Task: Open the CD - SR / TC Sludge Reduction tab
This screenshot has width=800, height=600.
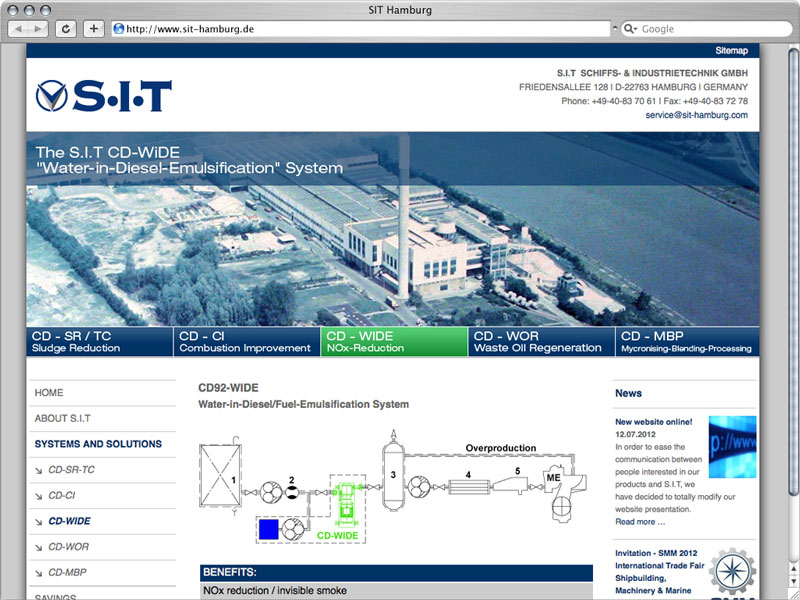Action: coord(99,342)
